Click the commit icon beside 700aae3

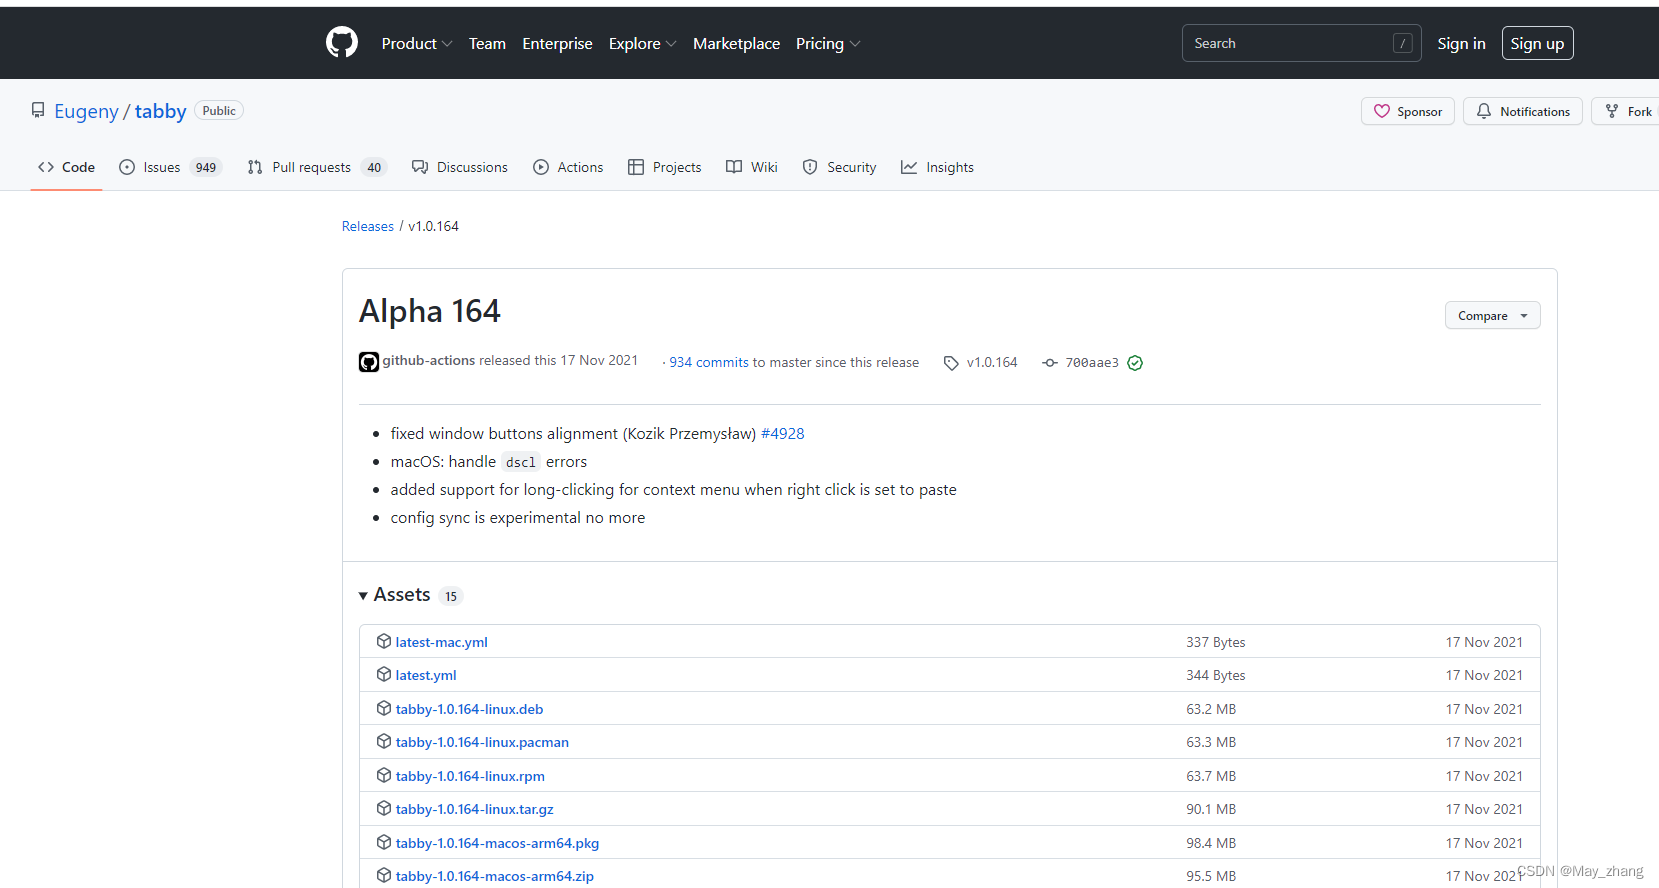[1050, 362]
